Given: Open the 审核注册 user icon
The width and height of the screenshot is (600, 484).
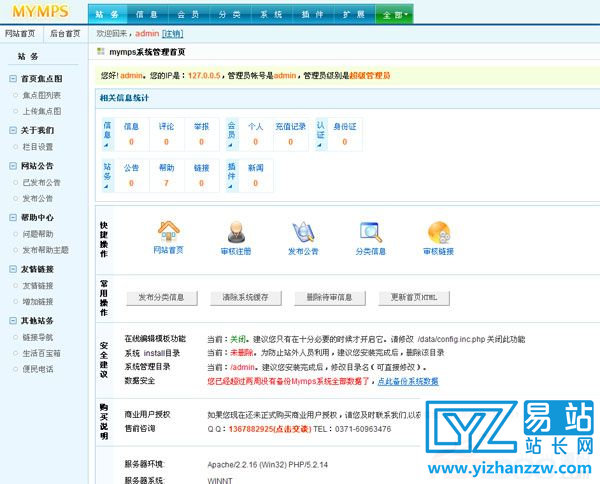Looking at the screenshot, I should coord(236,232).
